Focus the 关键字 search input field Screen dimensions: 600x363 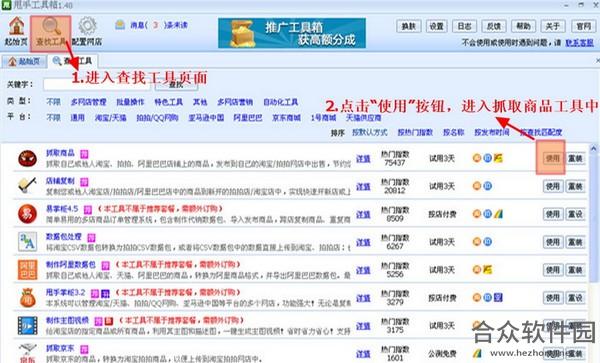(x=98, y=85)
